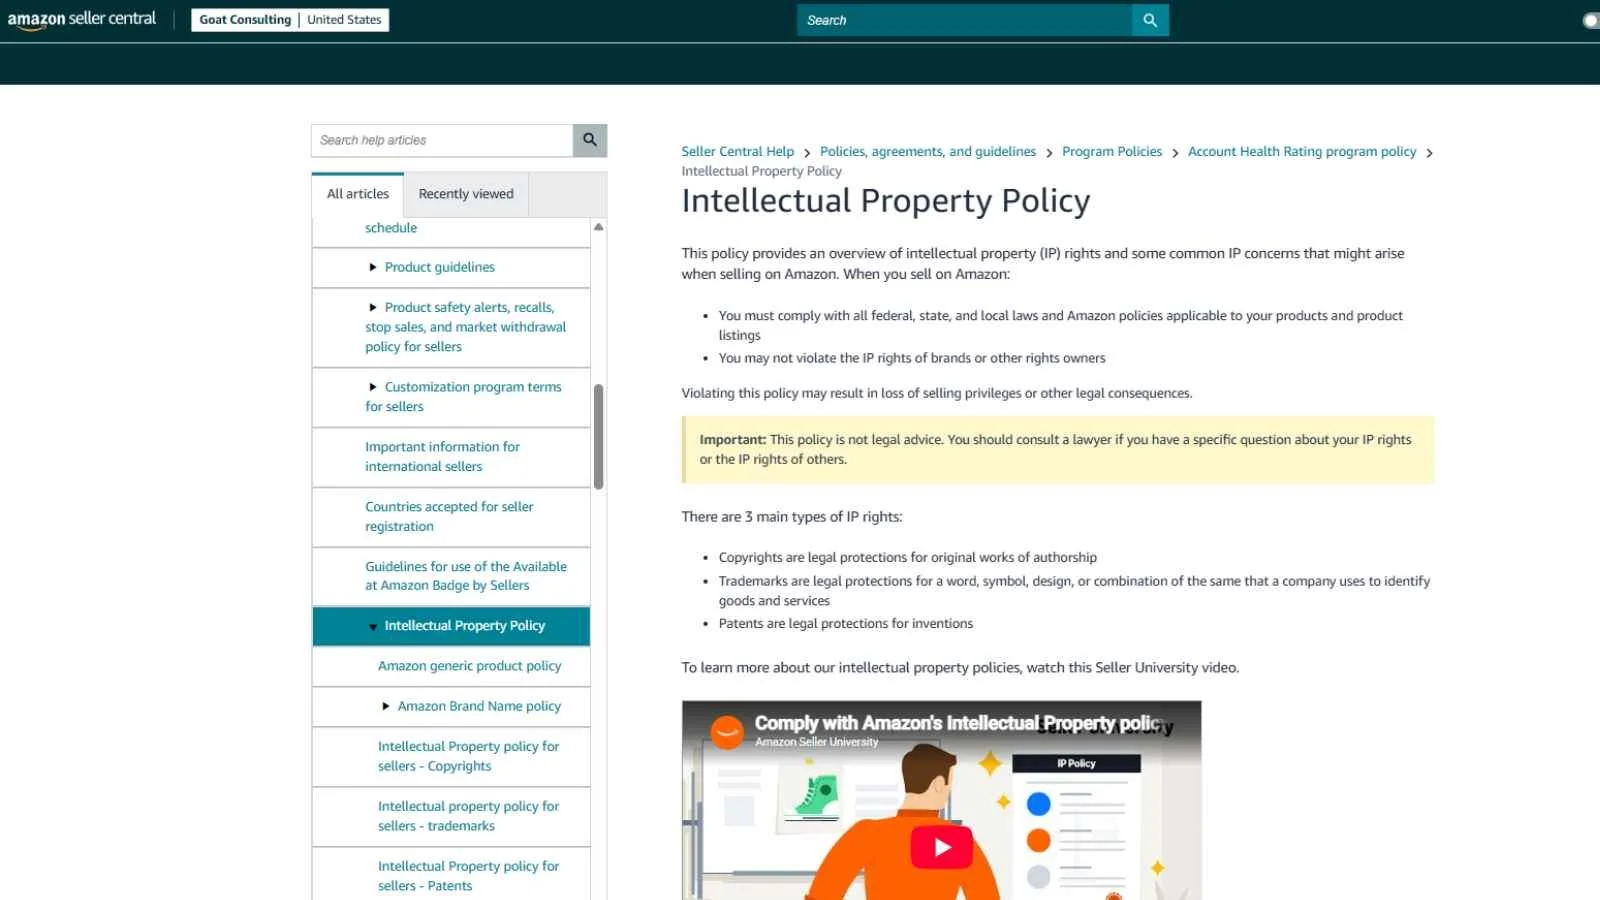
Task: Open IP policy for sellers - Patents
Action: click(468, 876)
